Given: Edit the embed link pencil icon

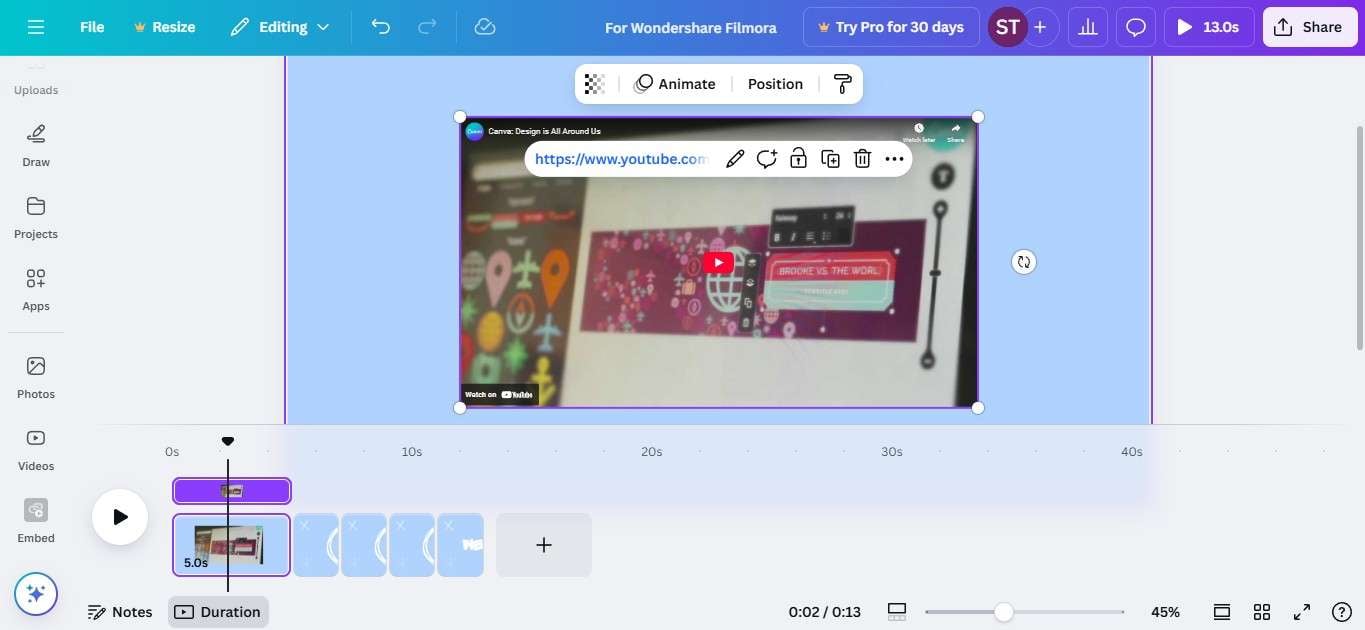Looking at the screenshot, I should click(735, 159).
